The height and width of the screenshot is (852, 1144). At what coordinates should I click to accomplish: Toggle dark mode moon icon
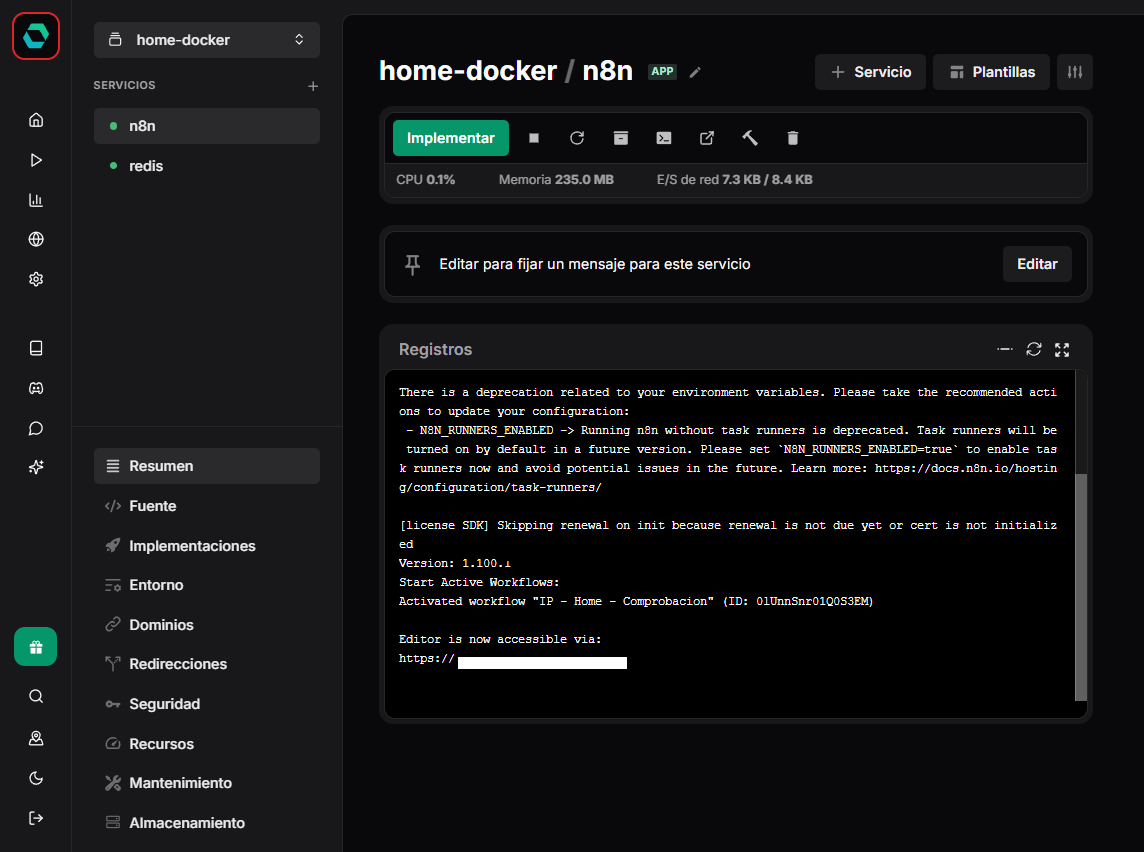coord(36,778)
